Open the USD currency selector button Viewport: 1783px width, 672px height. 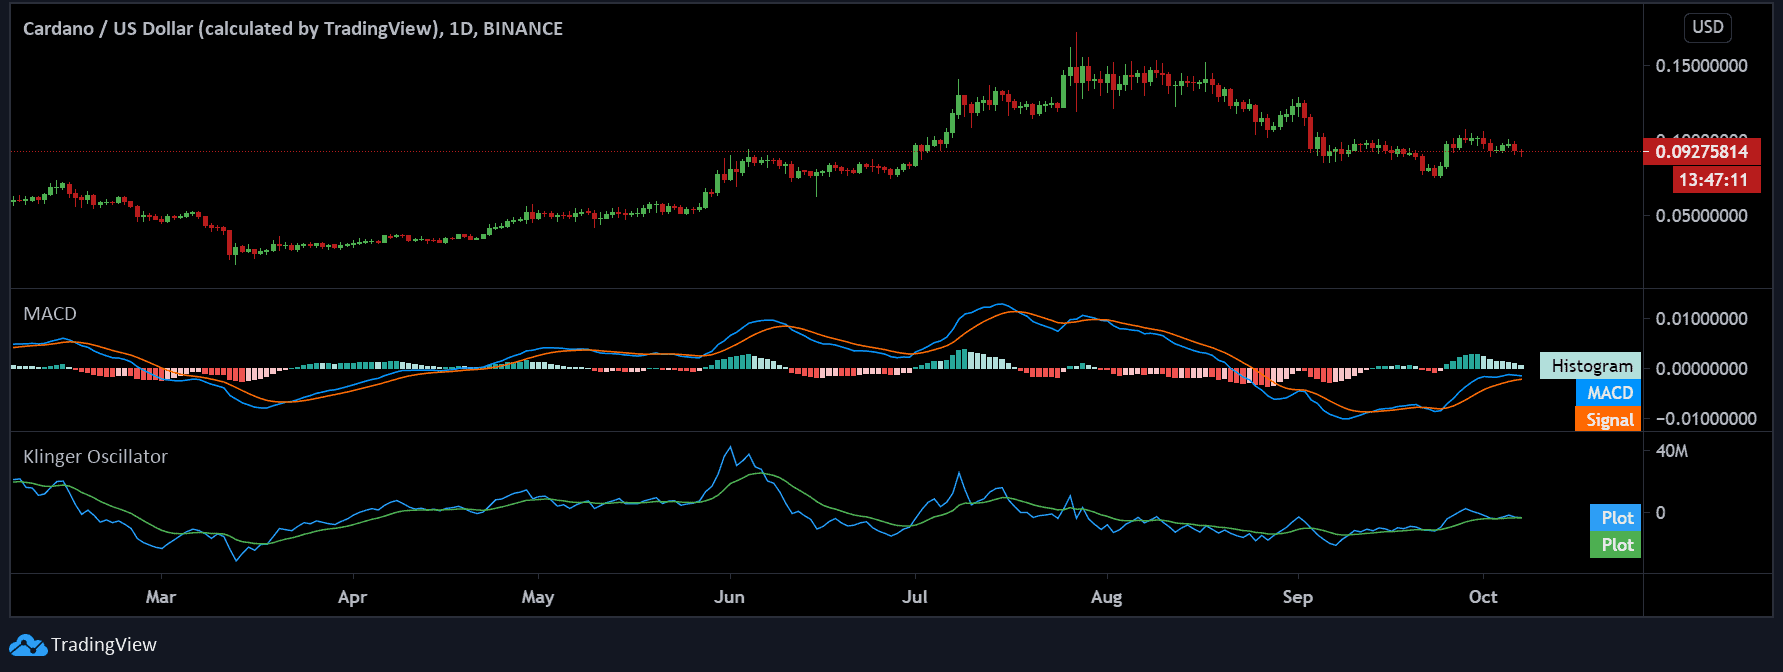[1708, 27]
